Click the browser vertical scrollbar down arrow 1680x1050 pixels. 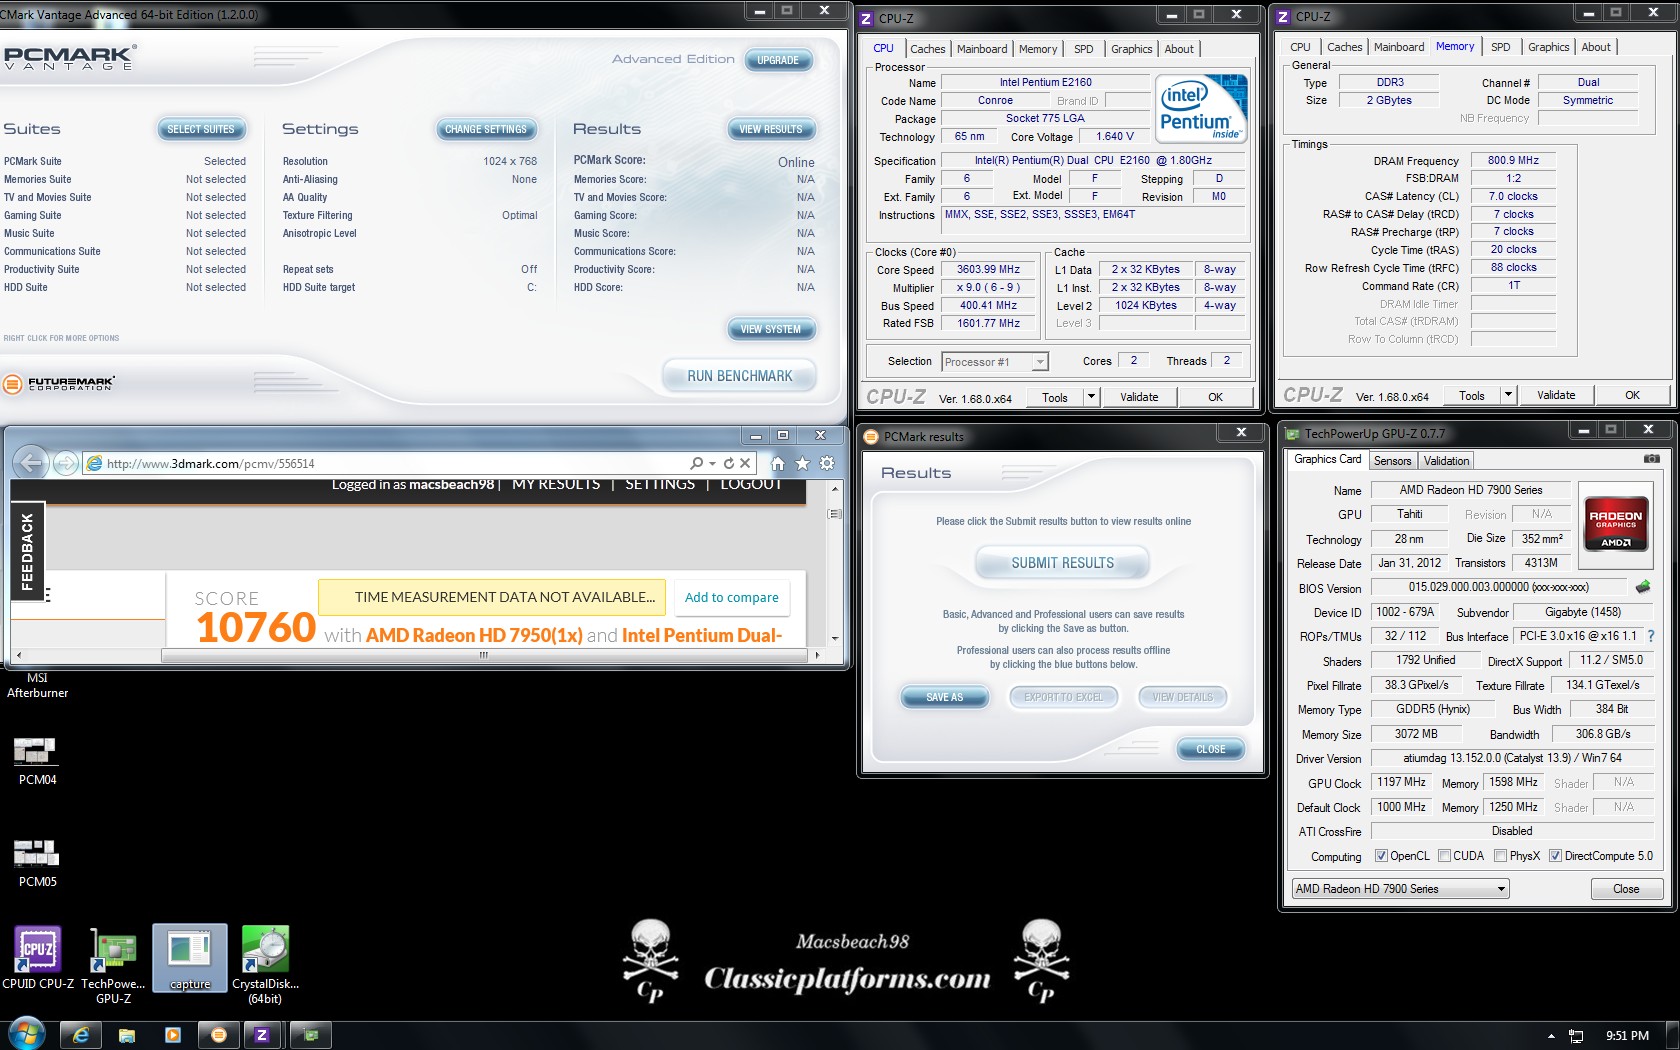[835, 637]
